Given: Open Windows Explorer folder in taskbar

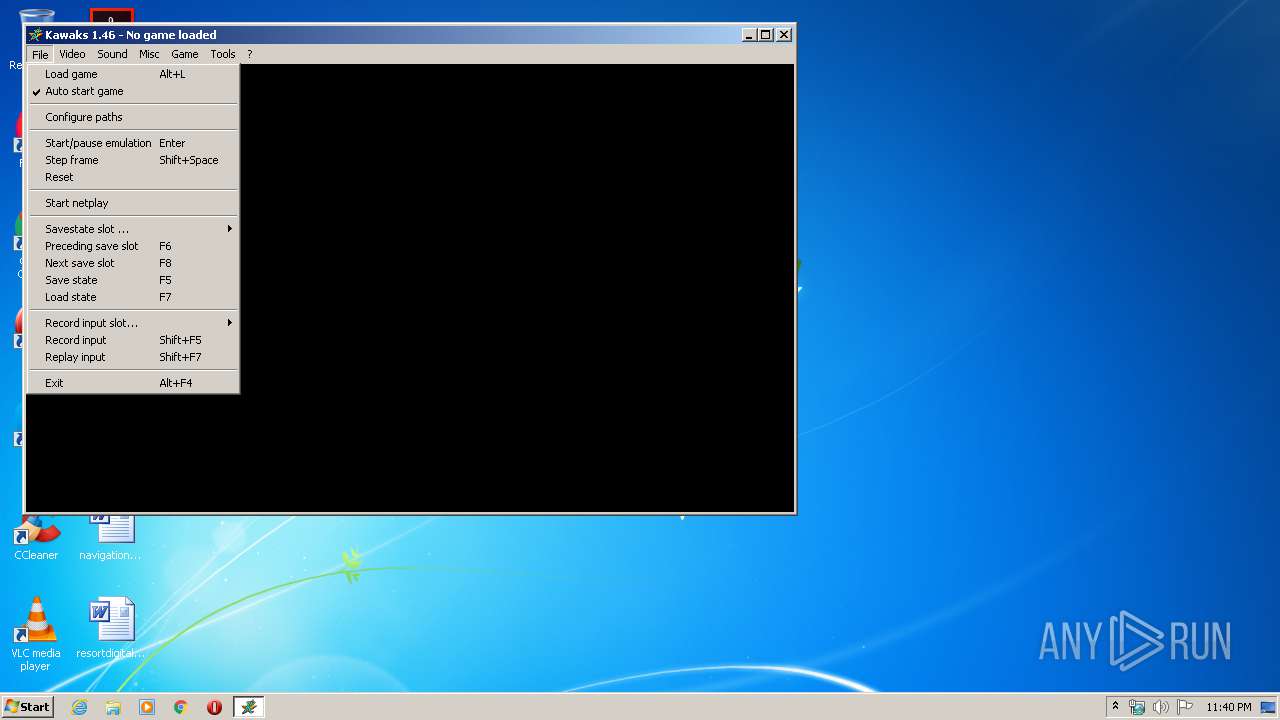Looking at the screenshot, I should 113,707.
